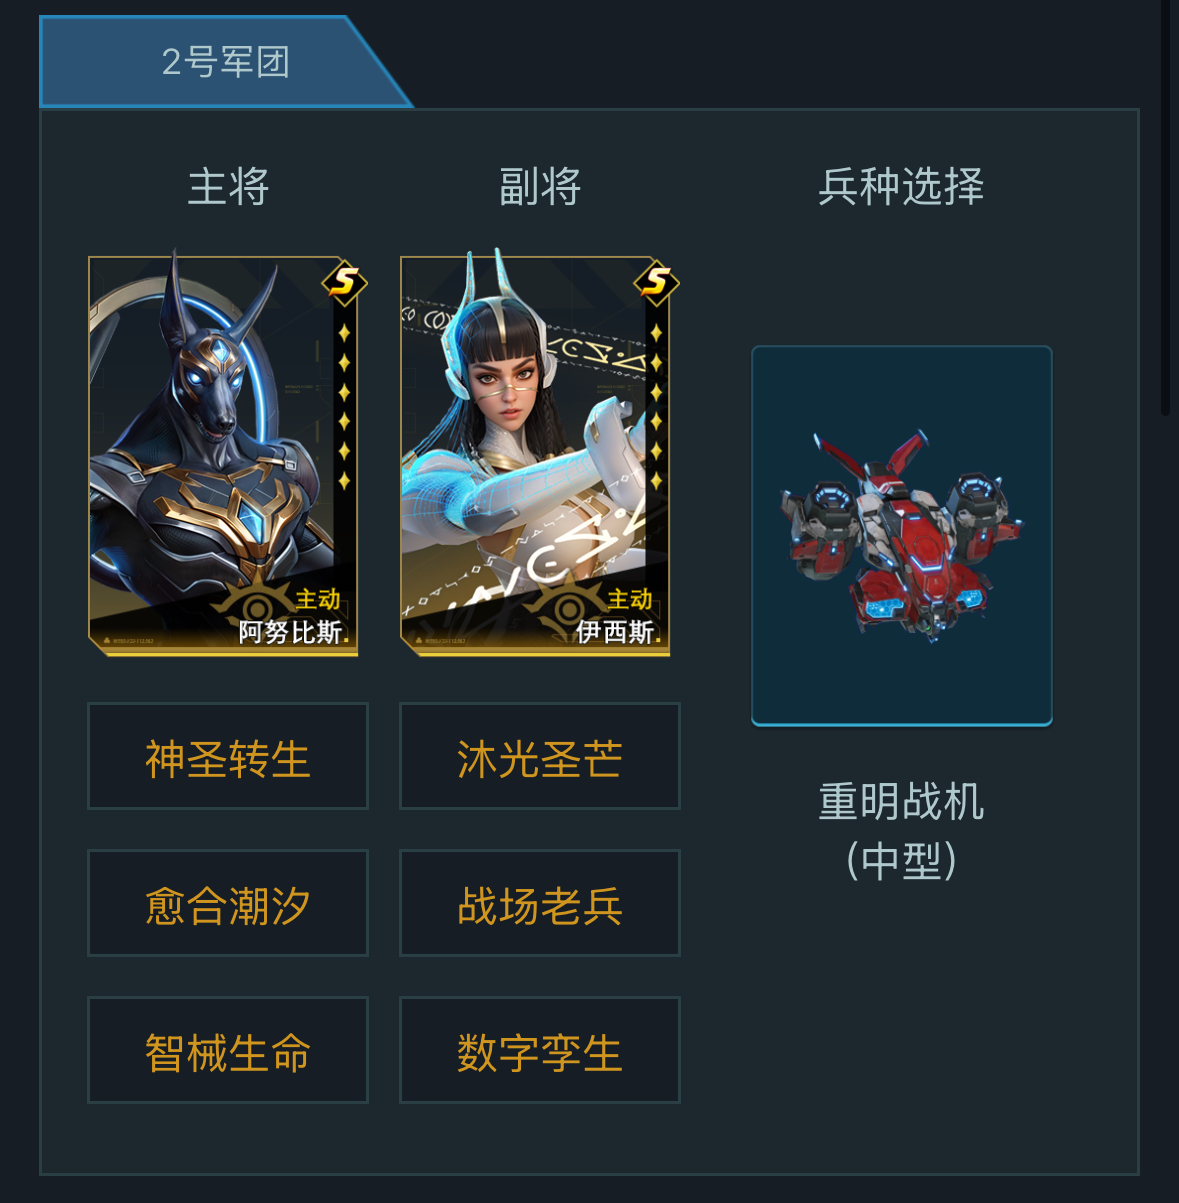Screen dimensions: 1179x1203
Task: Open the 沐光圣芒 skill
Action: tap(540, 756)
